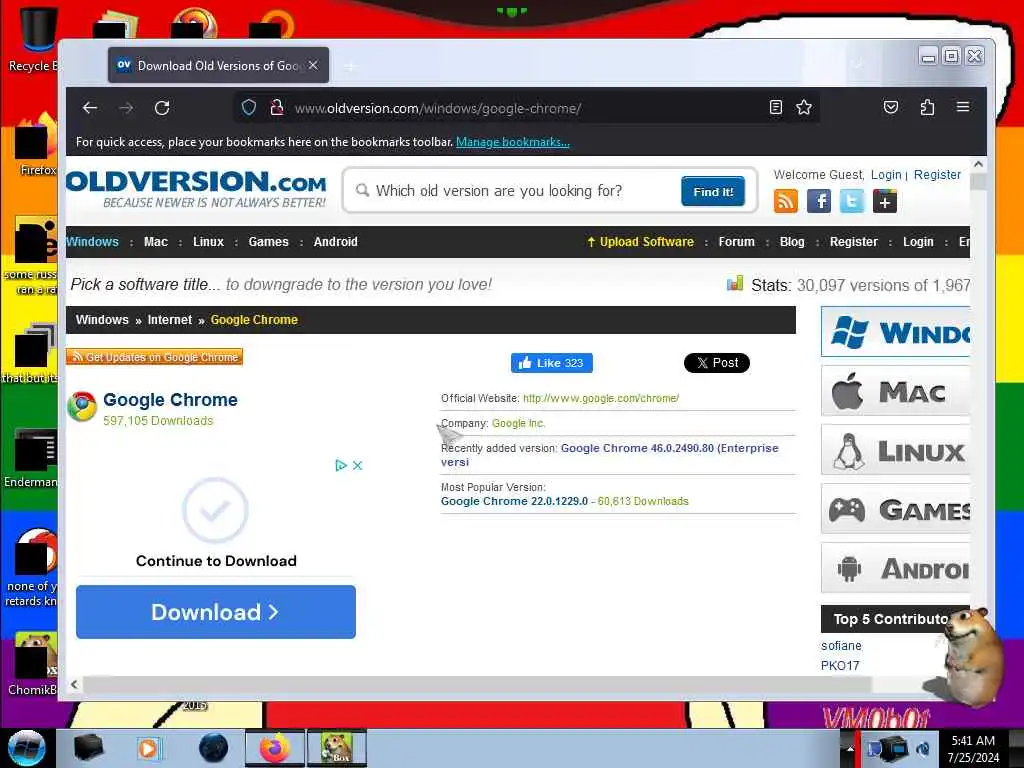Viewport: 1024px width, 768px height.
Task: Click Find It! search button
Action: pos(713,191)
